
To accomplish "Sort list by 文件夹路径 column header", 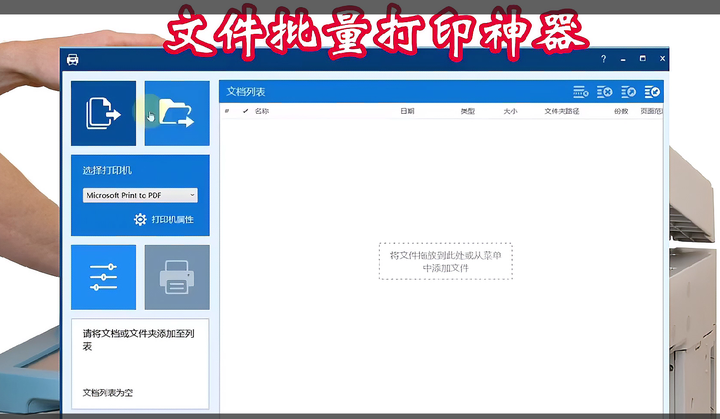I will coord(562,111).
